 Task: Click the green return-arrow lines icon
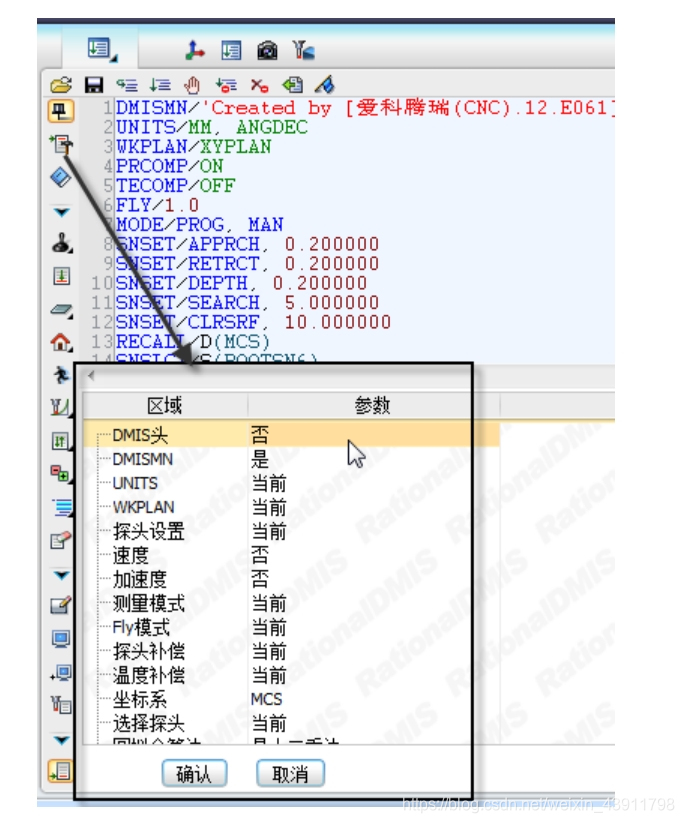click(x=127, y=85)
